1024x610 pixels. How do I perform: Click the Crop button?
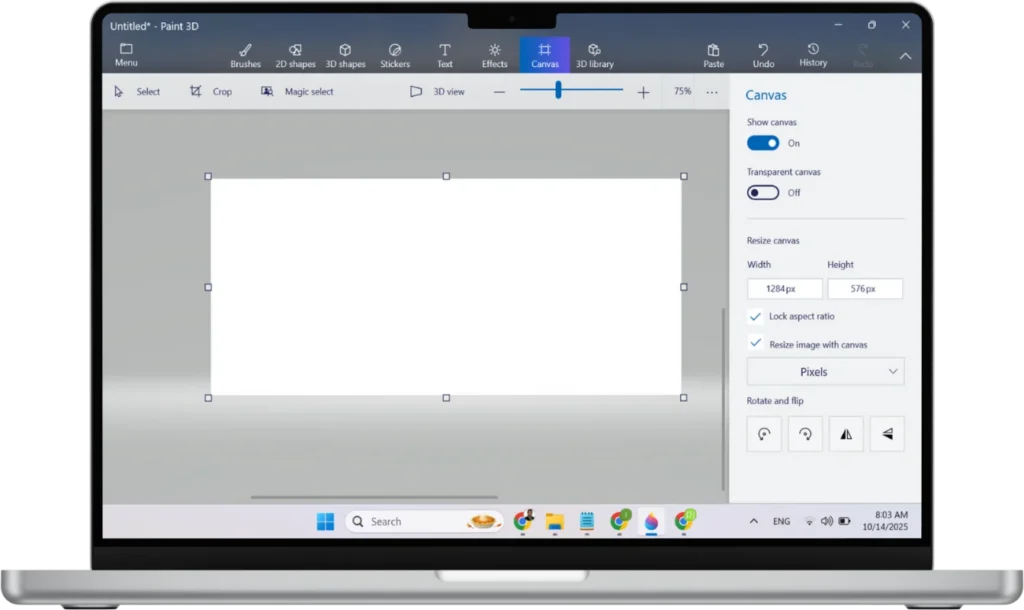click(211, 92)
